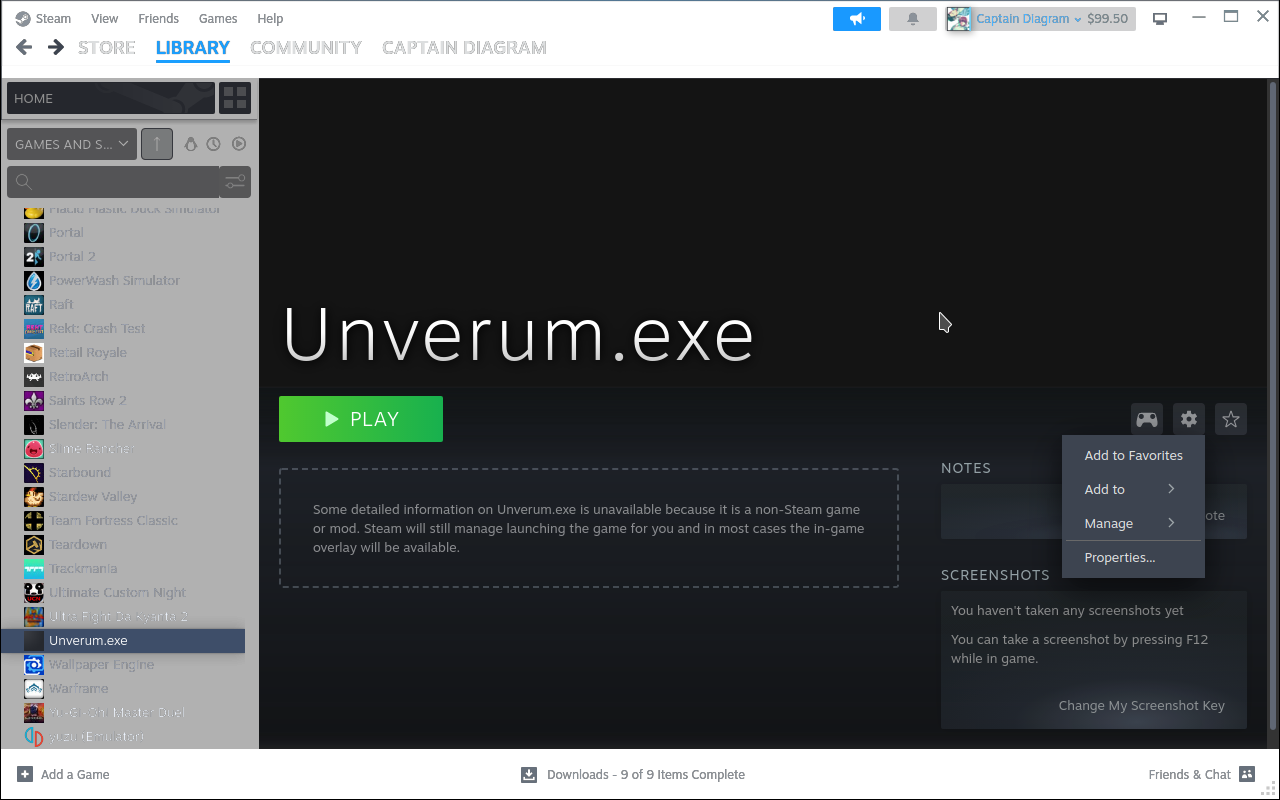Click the RetroArch game icon

coord(34,376)
